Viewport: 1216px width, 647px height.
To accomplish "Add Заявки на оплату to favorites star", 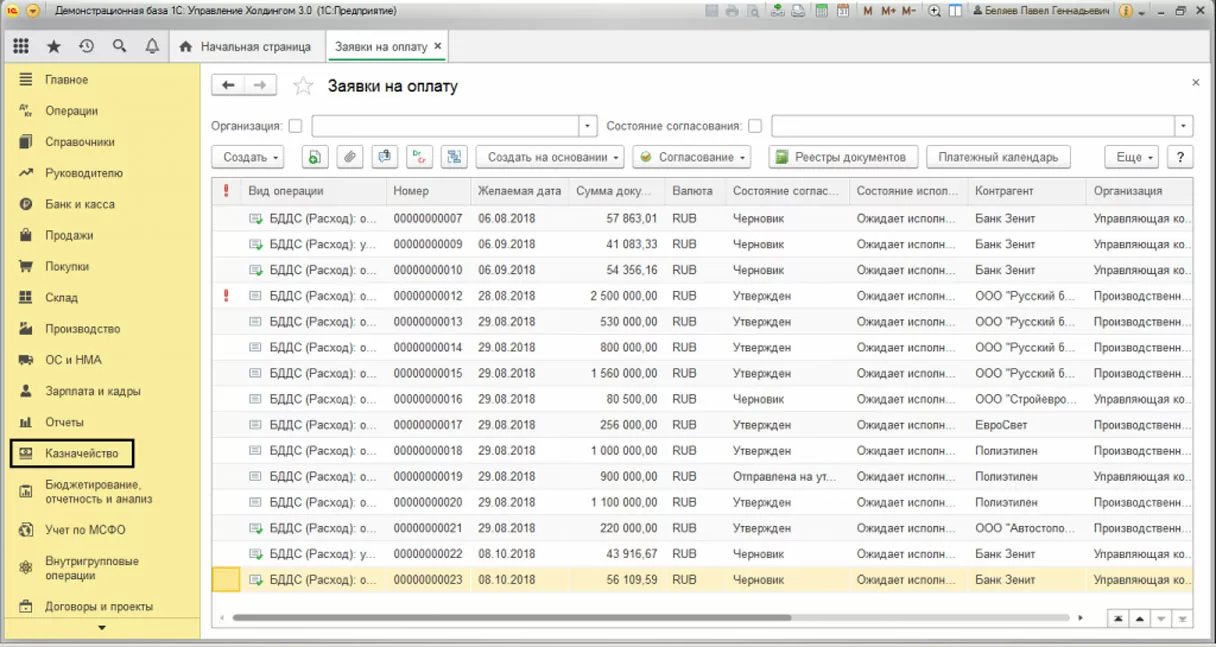I will point(303,86).
